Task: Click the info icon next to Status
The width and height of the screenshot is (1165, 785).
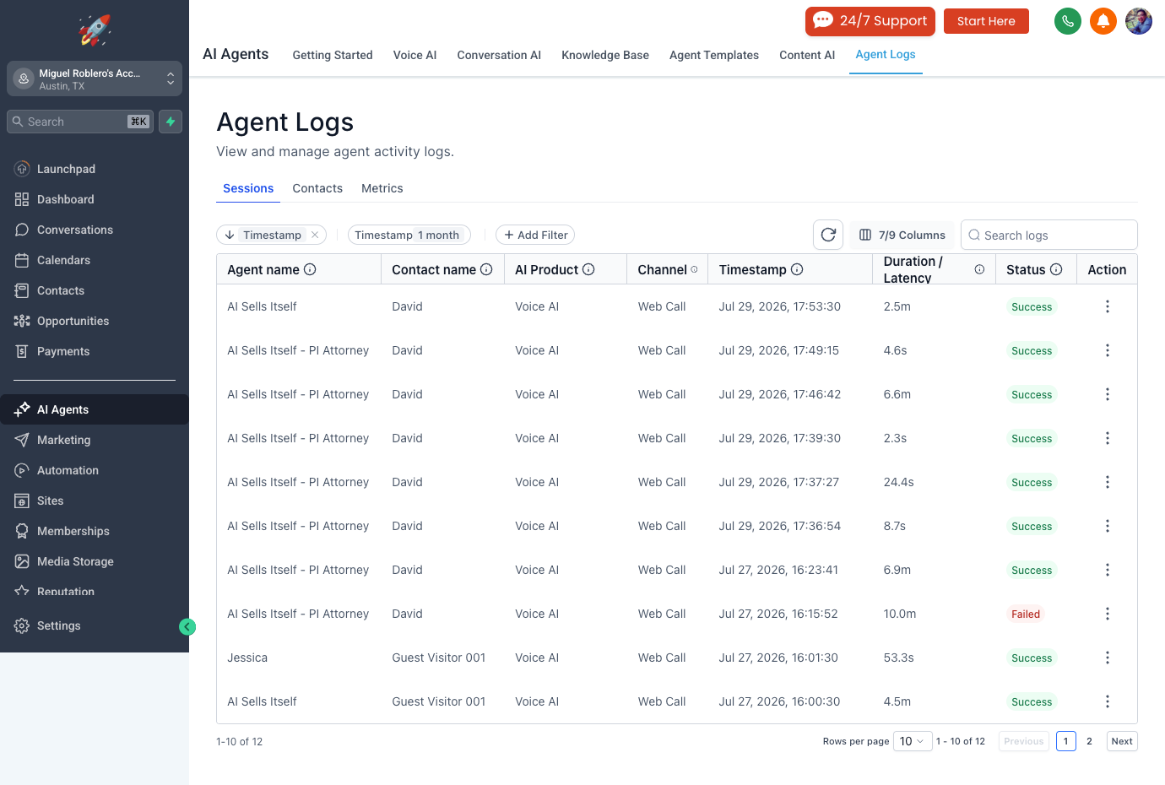Action: [1056, 270]
